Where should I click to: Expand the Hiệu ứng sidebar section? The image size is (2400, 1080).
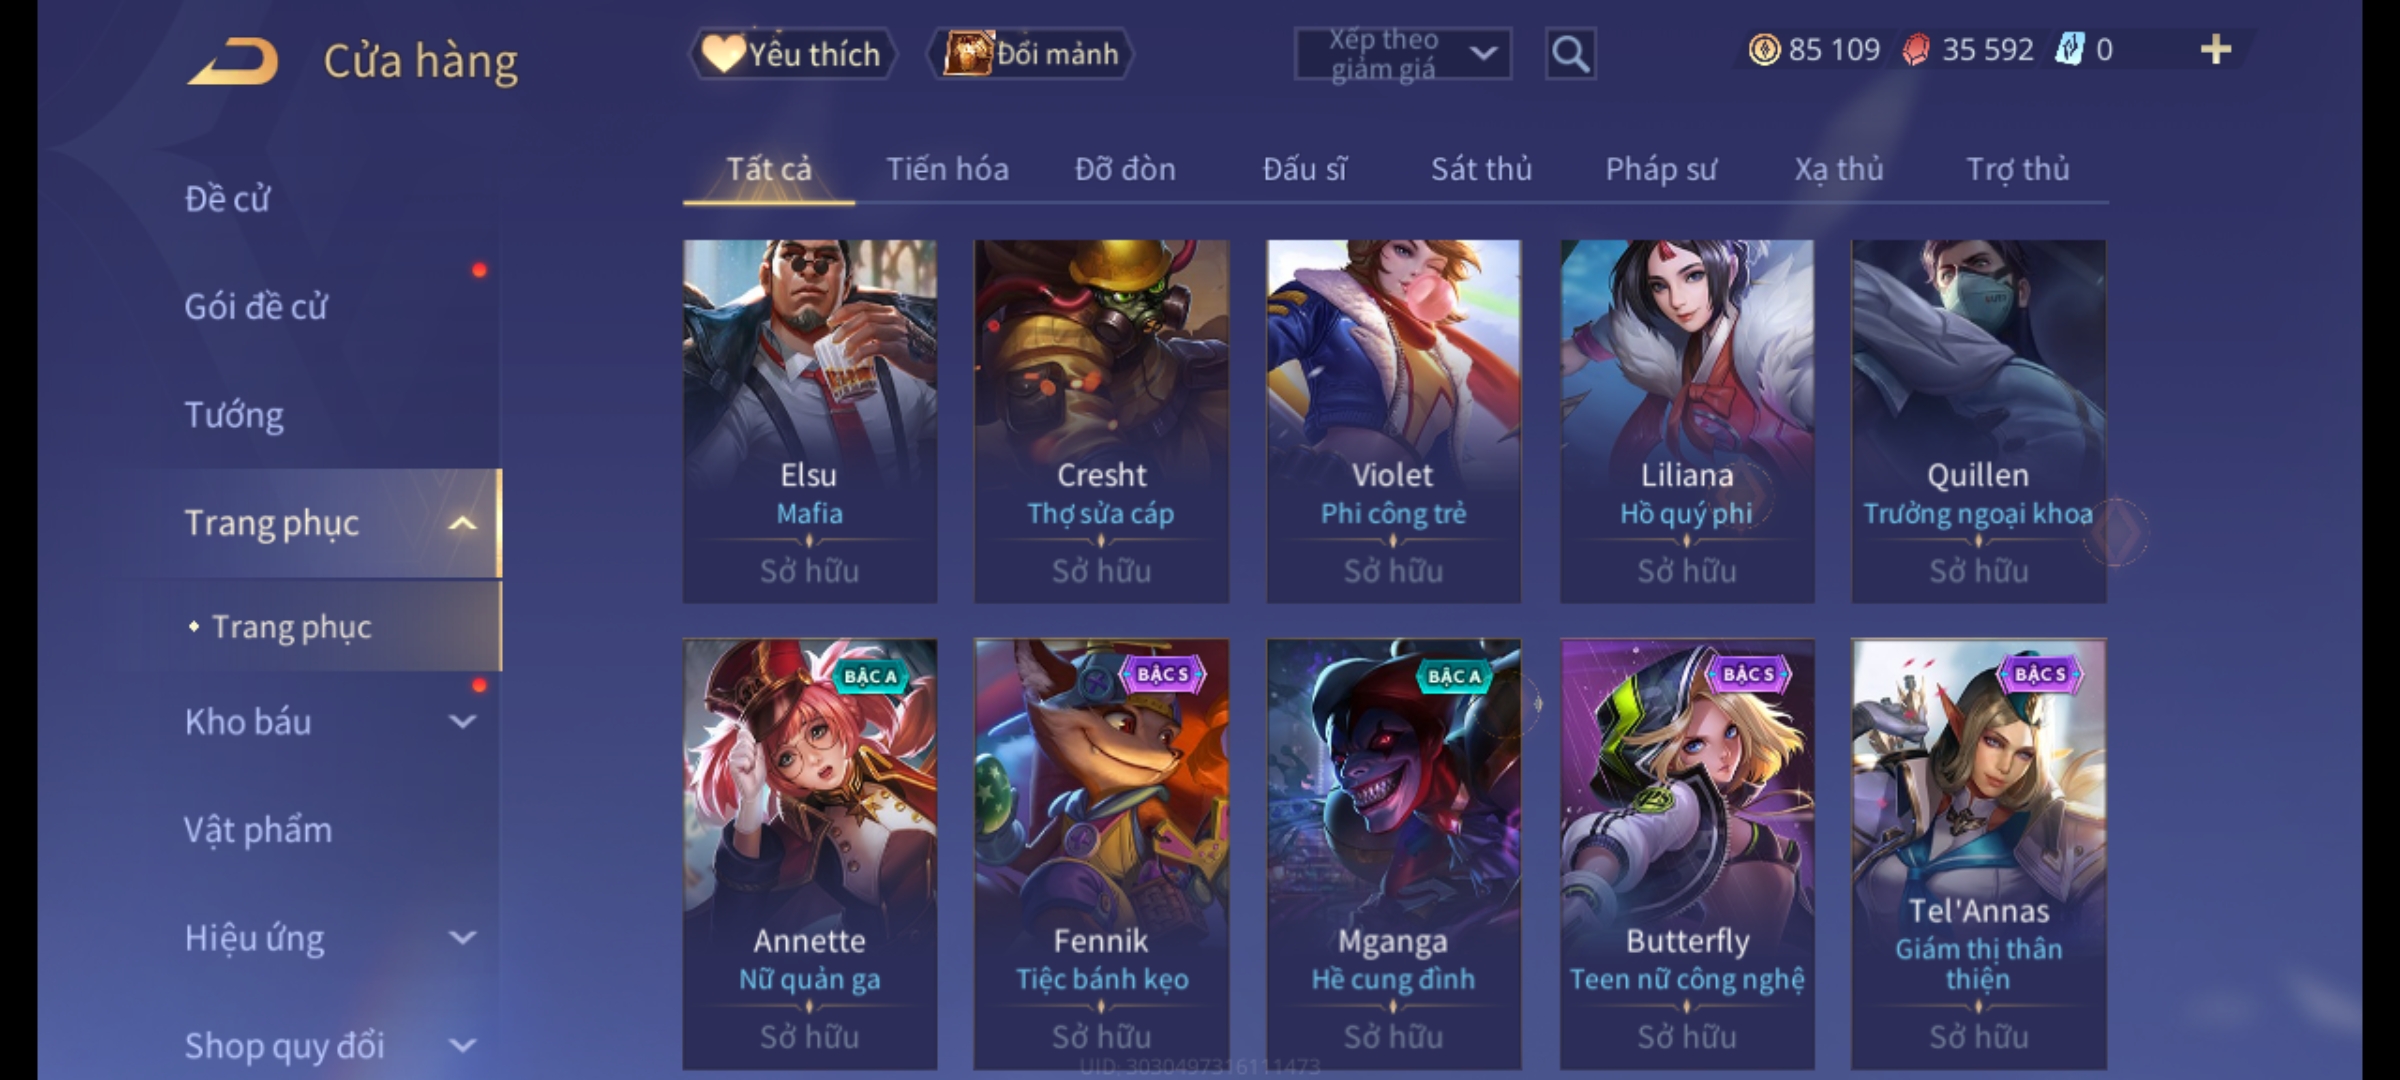pyautogui.click(x=462, y=937)
